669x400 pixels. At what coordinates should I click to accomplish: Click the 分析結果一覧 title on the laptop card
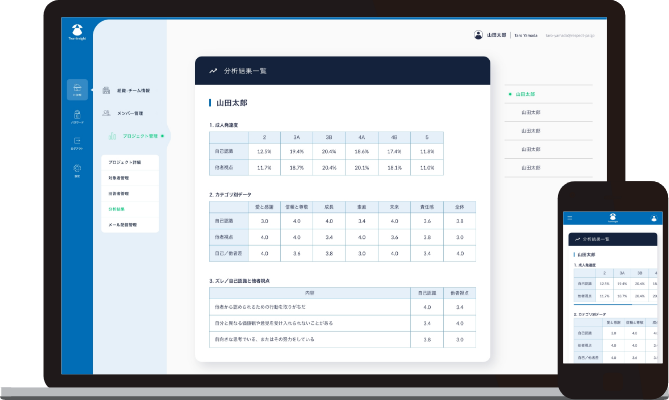245,71
